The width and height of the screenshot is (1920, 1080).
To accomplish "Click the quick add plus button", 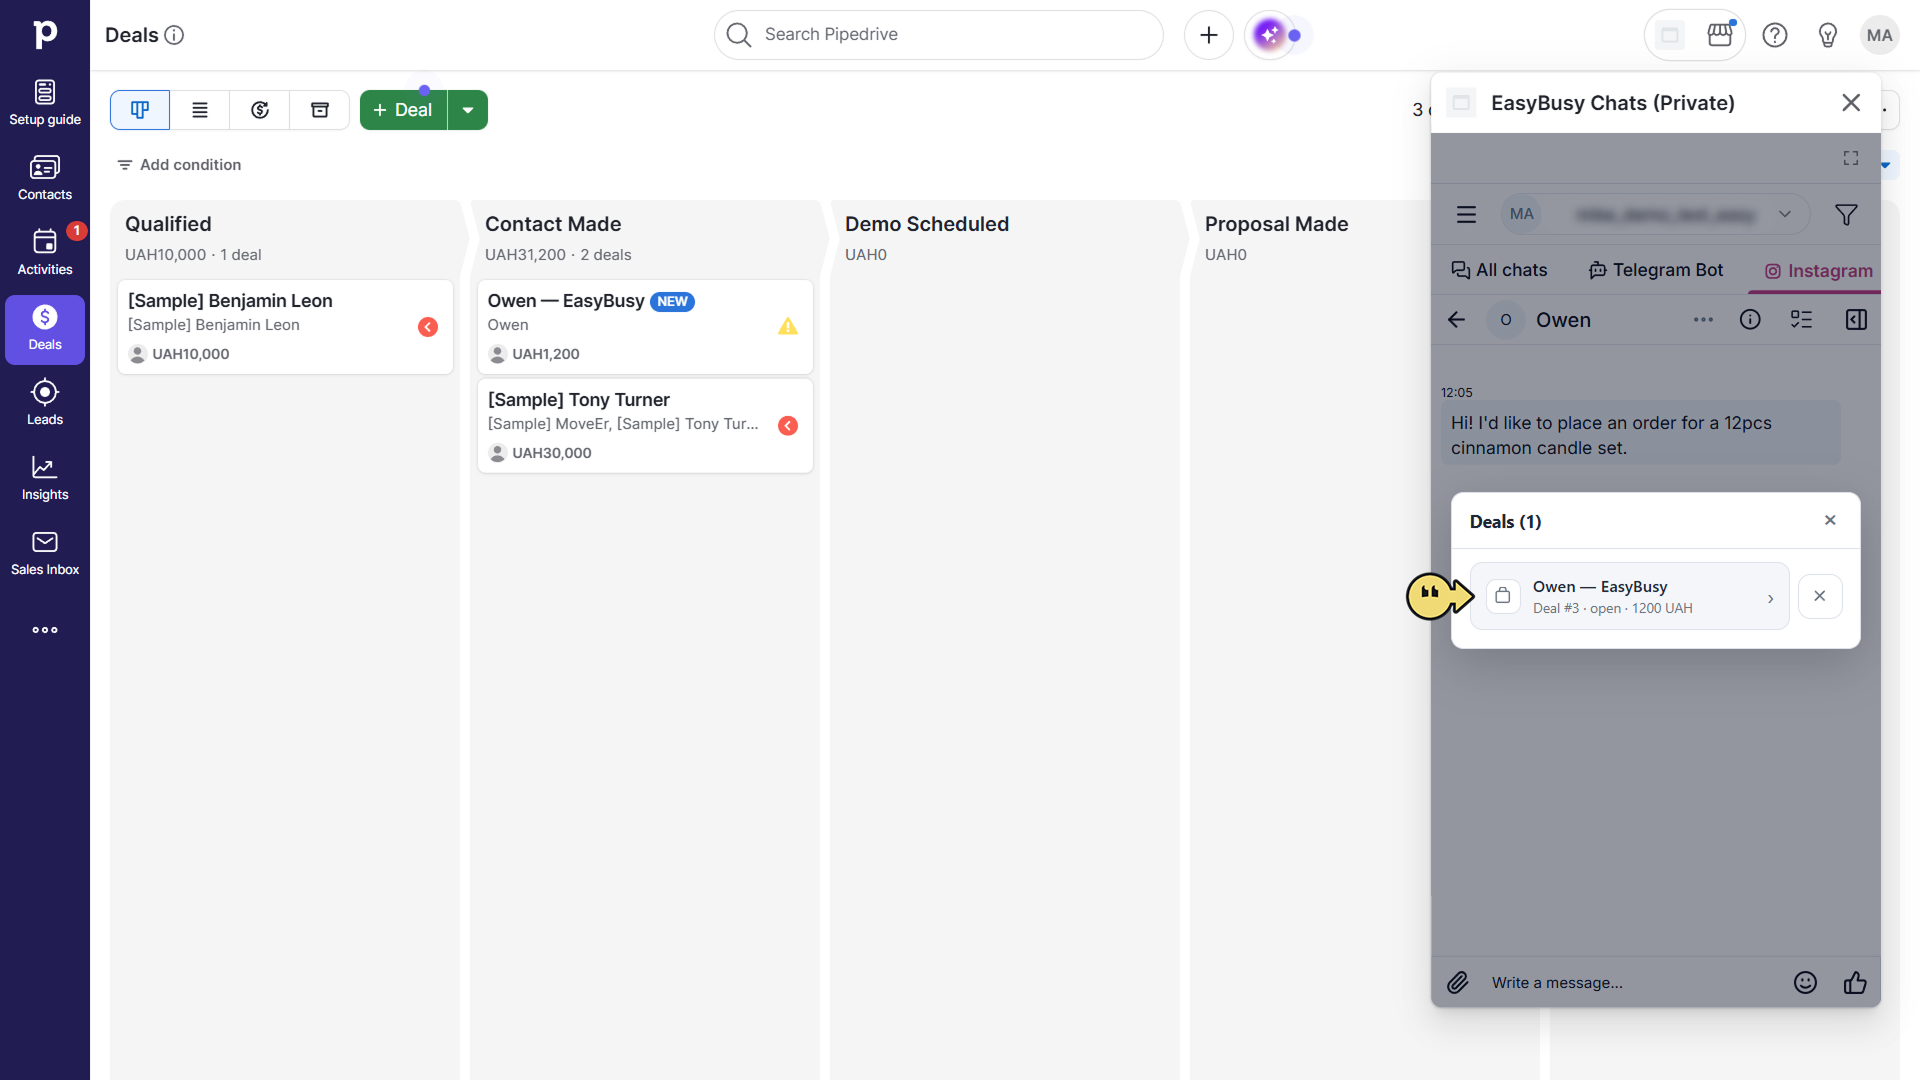I will click(1208, 35).
